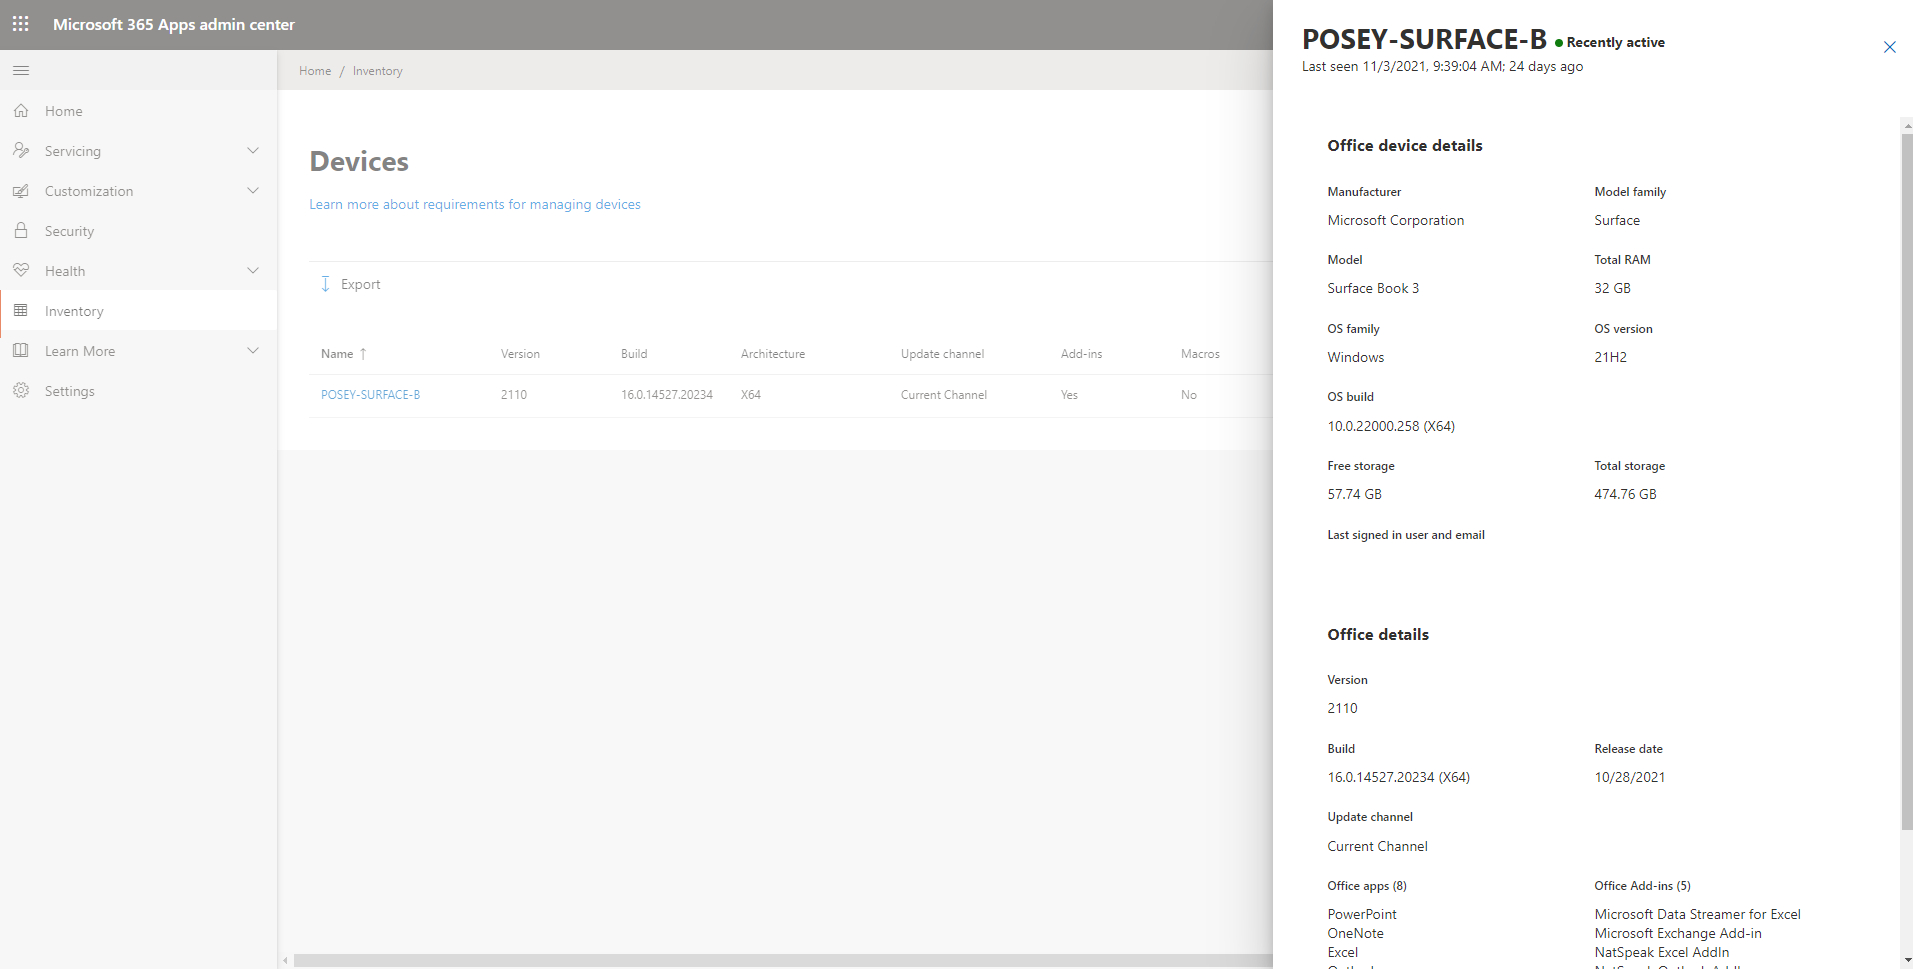Screen dimensions: 1913x969
Task: Click the 57.74 GB free storage value
Action: pos(1355,494)
